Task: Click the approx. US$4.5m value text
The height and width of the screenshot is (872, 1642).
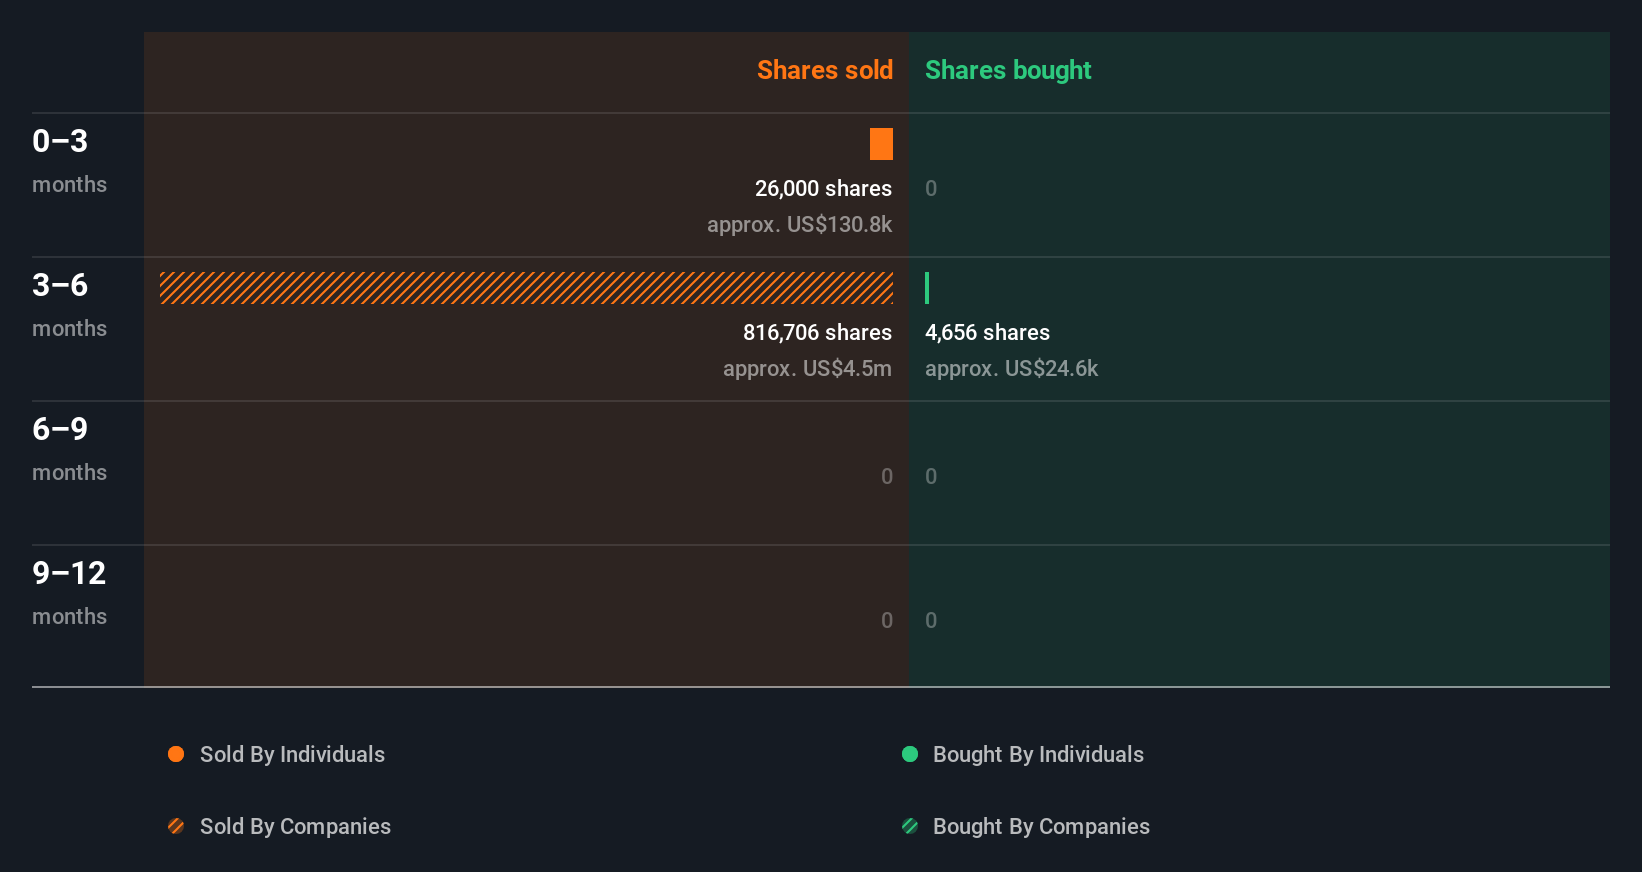Action: (807, 368)
